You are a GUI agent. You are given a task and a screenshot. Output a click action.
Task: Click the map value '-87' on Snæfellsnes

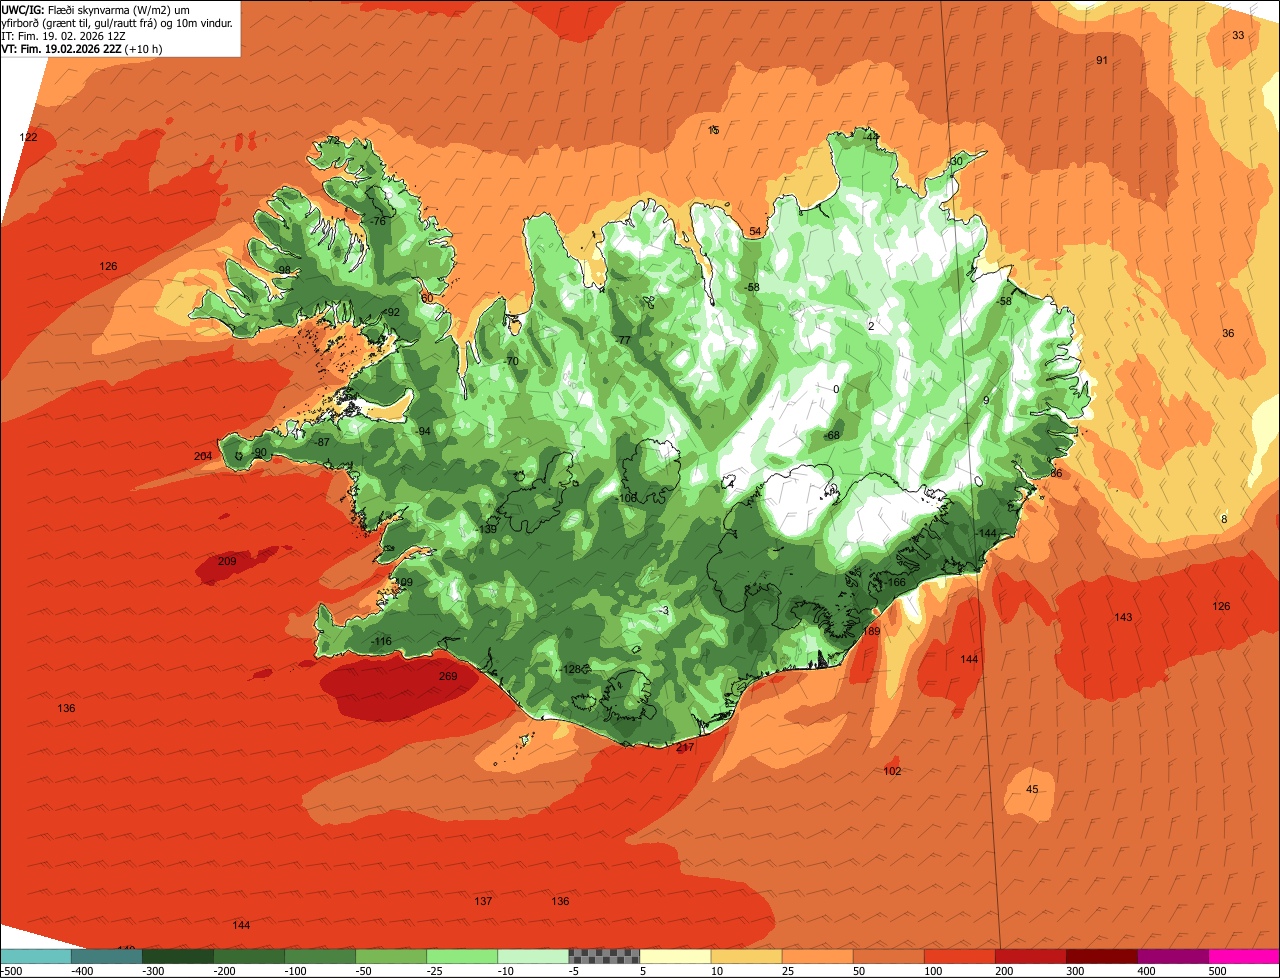pos(321,442)
